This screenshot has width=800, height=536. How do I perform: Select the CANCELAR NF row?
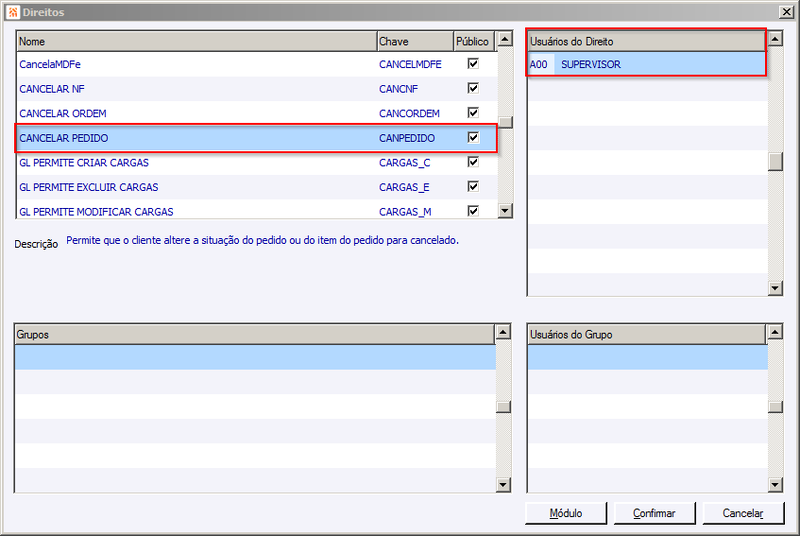pyautogui.click(x=257, y=89)
